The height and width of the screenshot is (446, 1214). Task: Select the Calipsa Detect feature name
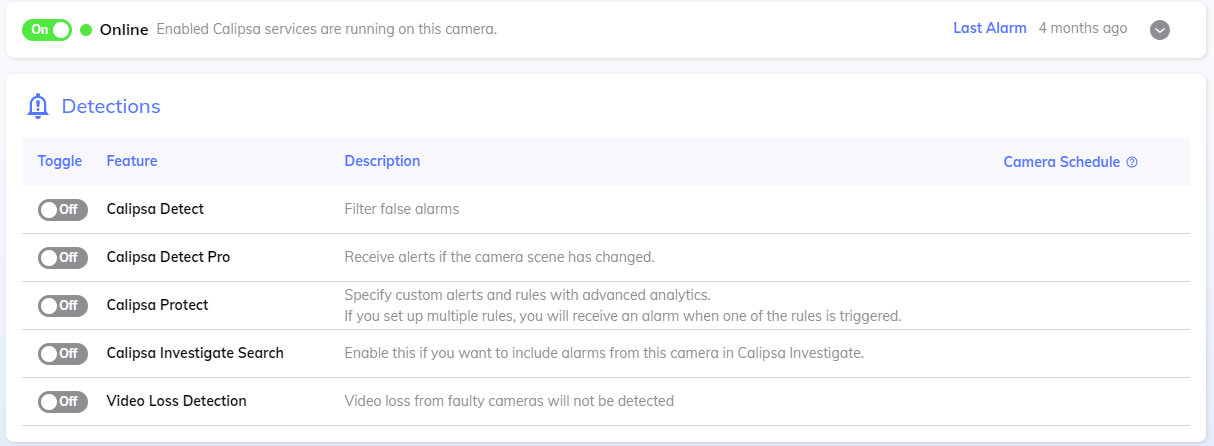click(155, 209)
